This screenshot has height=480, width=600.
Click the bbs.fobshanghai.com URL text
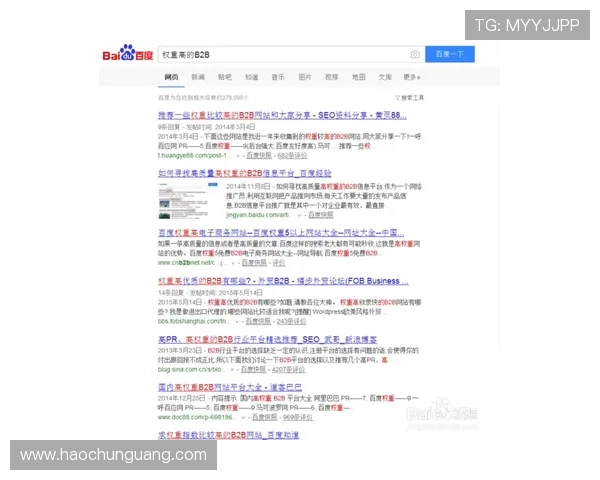[x=192, y=321]
